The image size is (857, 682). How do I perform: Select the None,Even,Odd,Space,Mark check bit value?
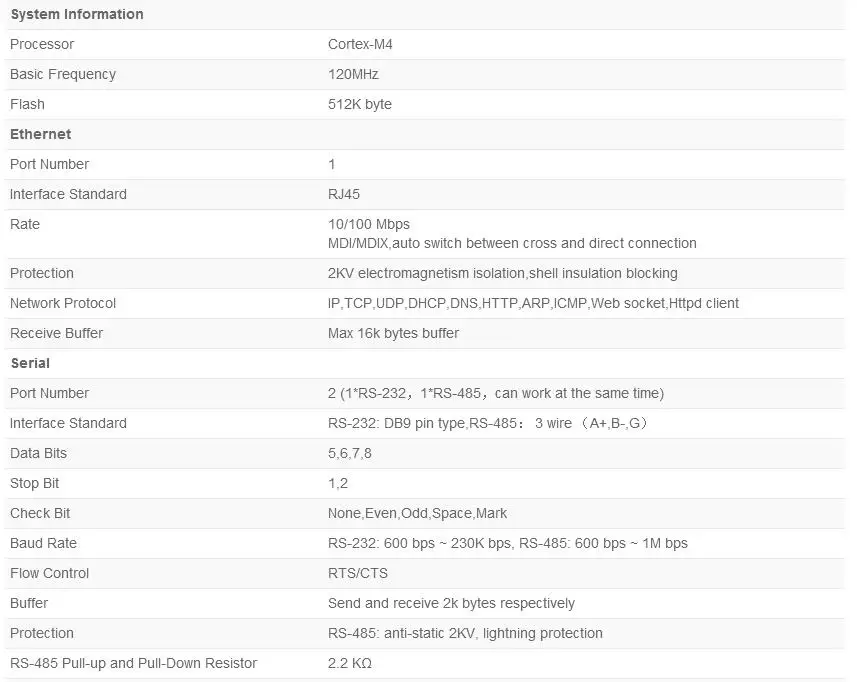click(x=418, y=514)
